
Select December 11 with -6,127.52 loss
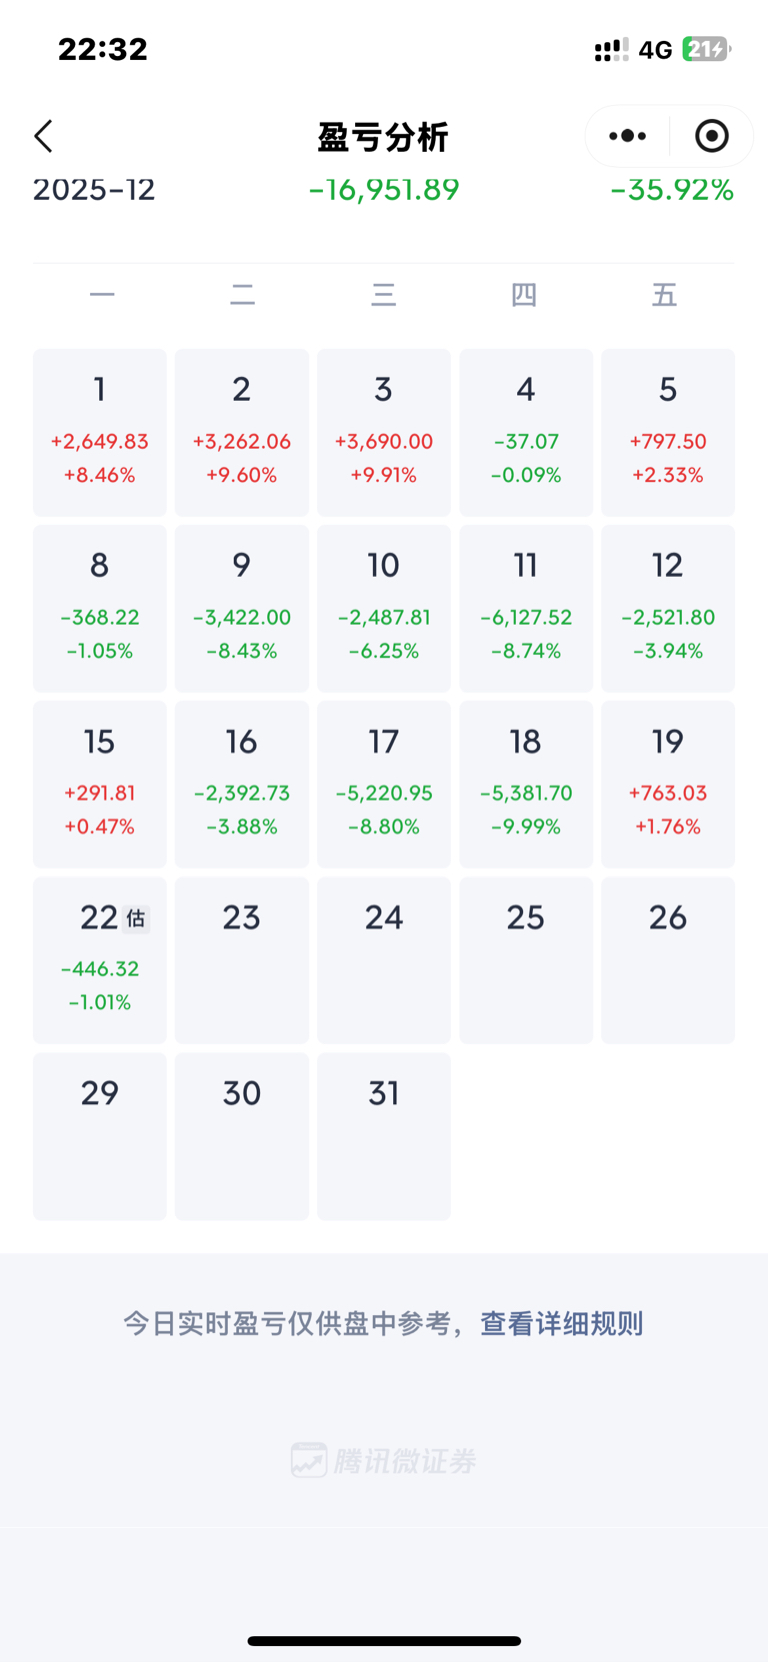[x=526, y=608]
